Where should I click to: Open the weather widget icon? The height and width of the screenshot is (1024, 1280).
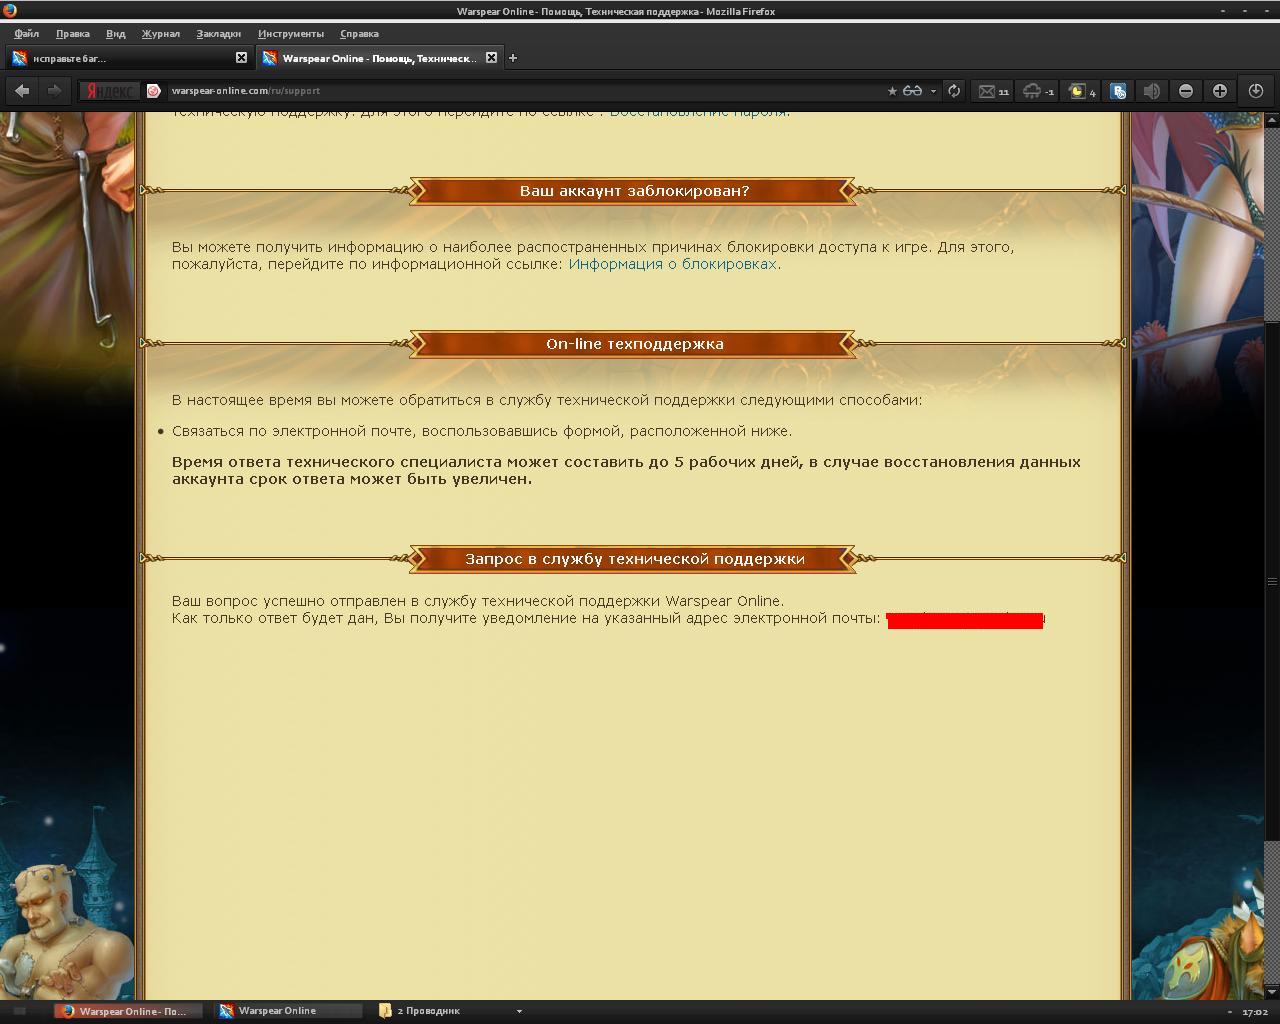1038,91
